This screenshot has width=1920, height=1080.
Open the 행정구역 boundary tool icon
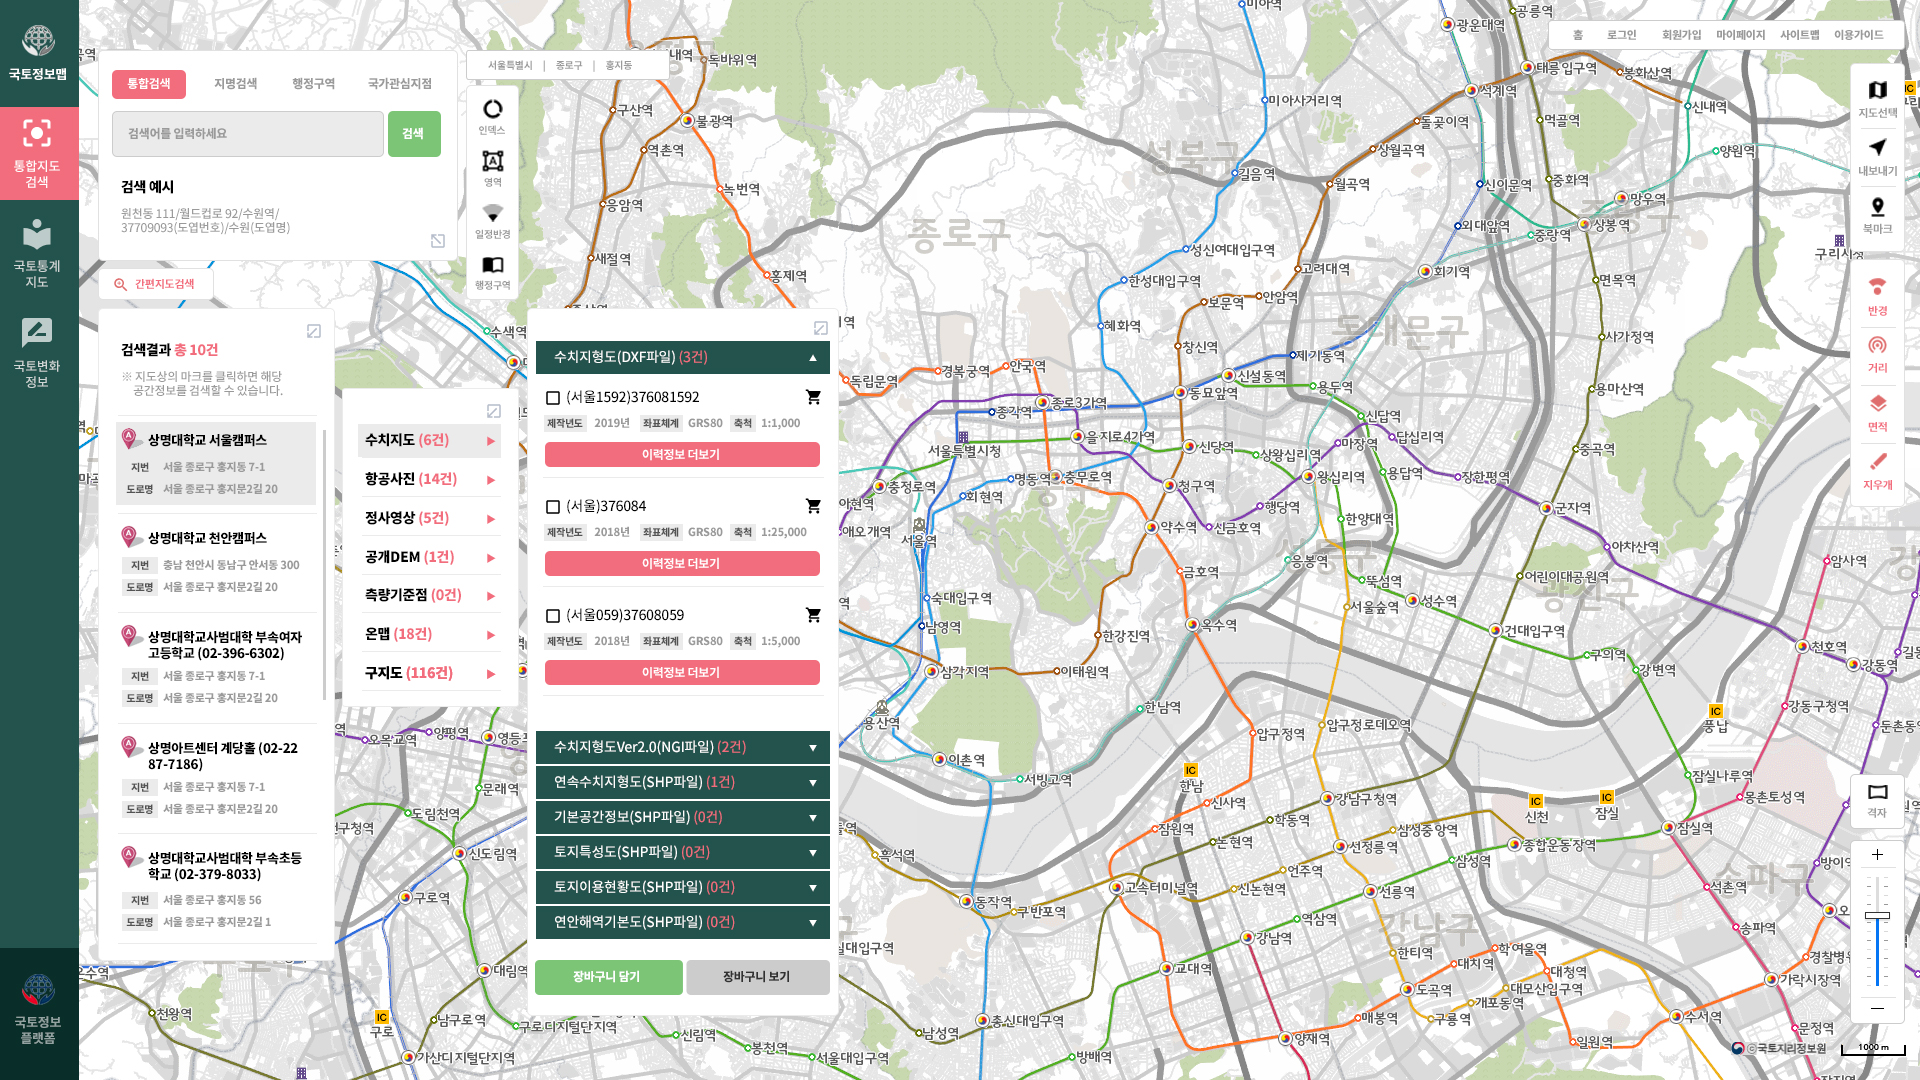[492, 266]
